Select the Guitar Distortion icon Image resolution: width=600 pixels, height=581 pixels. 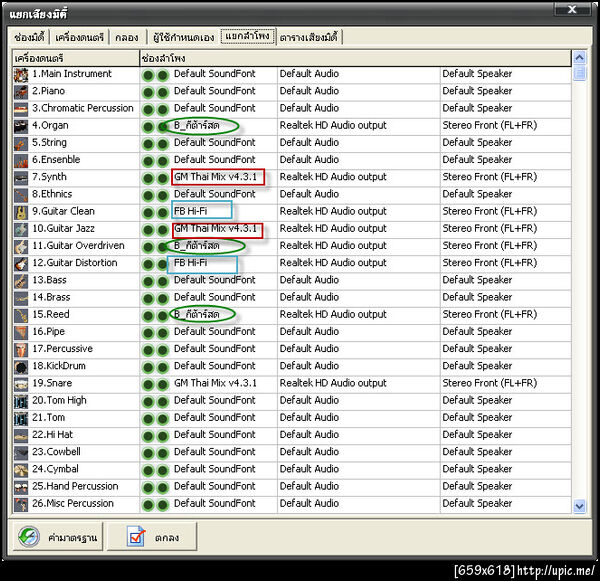pos(21,264)
